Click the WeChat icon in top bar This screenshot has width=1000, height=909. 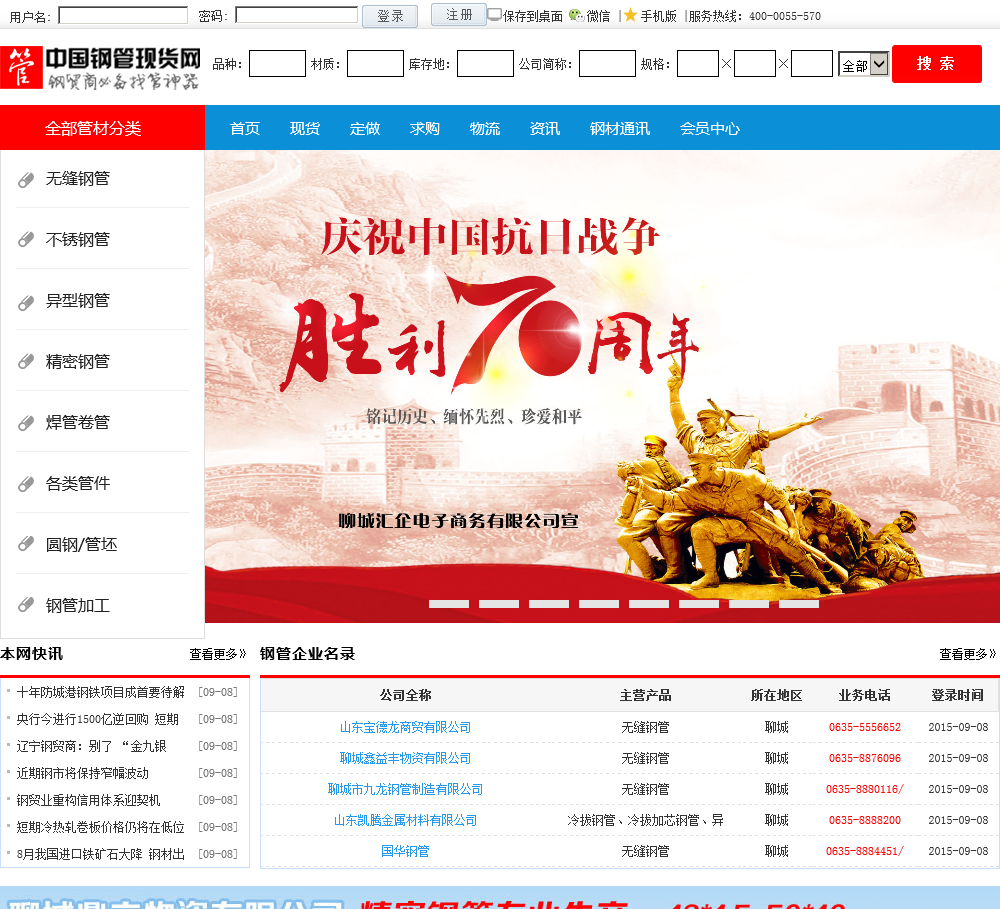(576, 15)
